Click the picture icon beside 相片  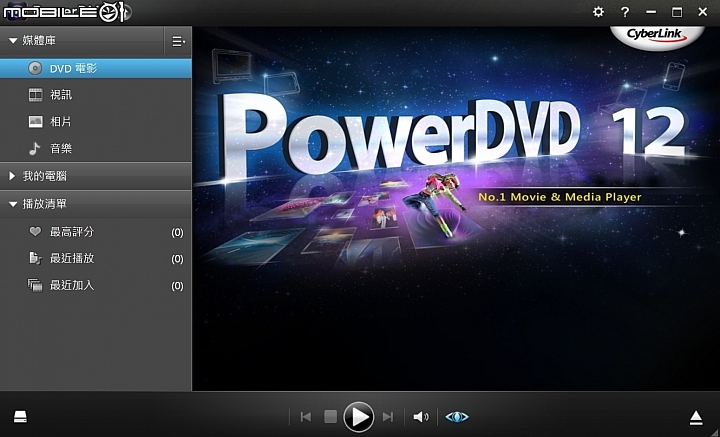click(35, 122)
